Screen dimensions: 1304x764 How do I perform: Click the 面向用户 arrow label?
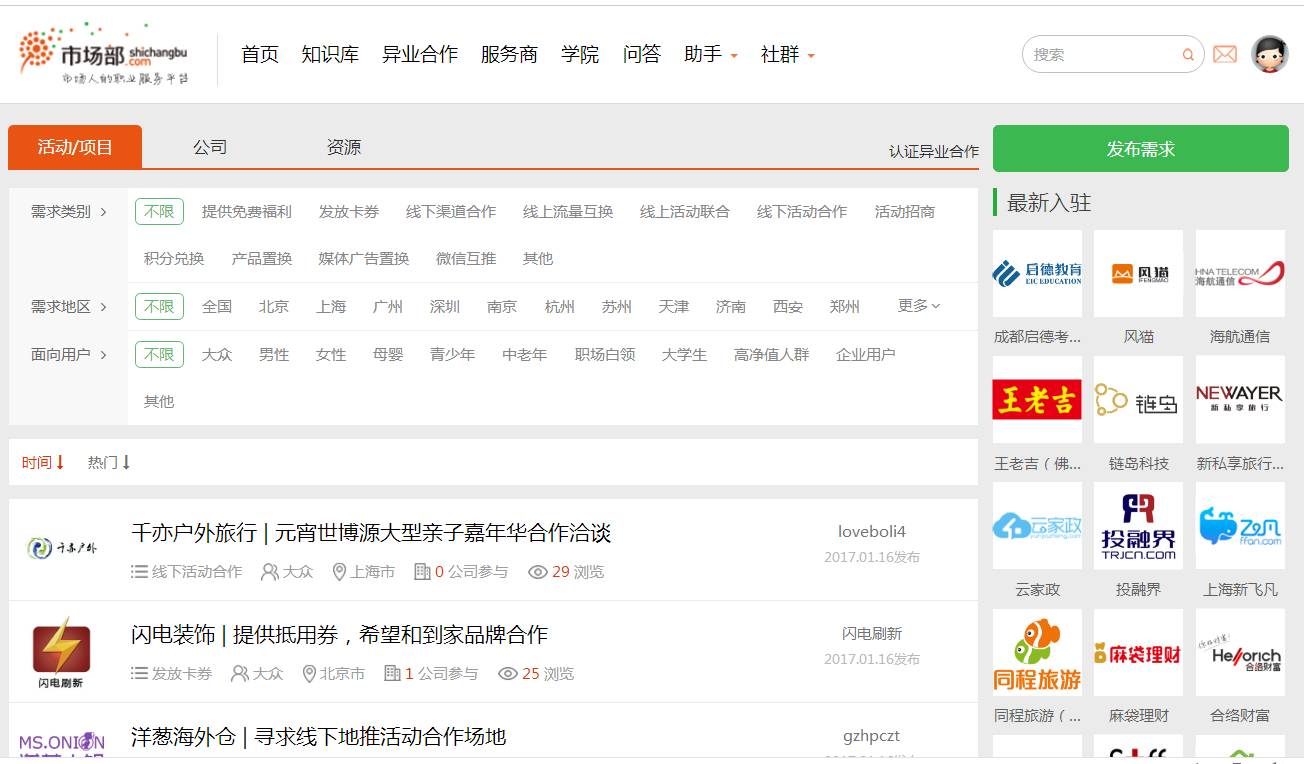69,354
